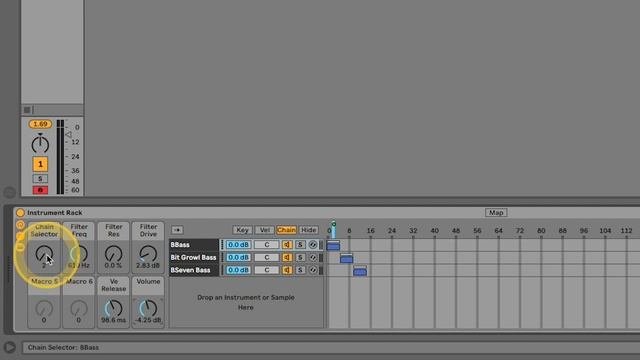Select the Bit Growl Bass chain name
The width and height of the screenshot is (640, 360).
[194, 258]
